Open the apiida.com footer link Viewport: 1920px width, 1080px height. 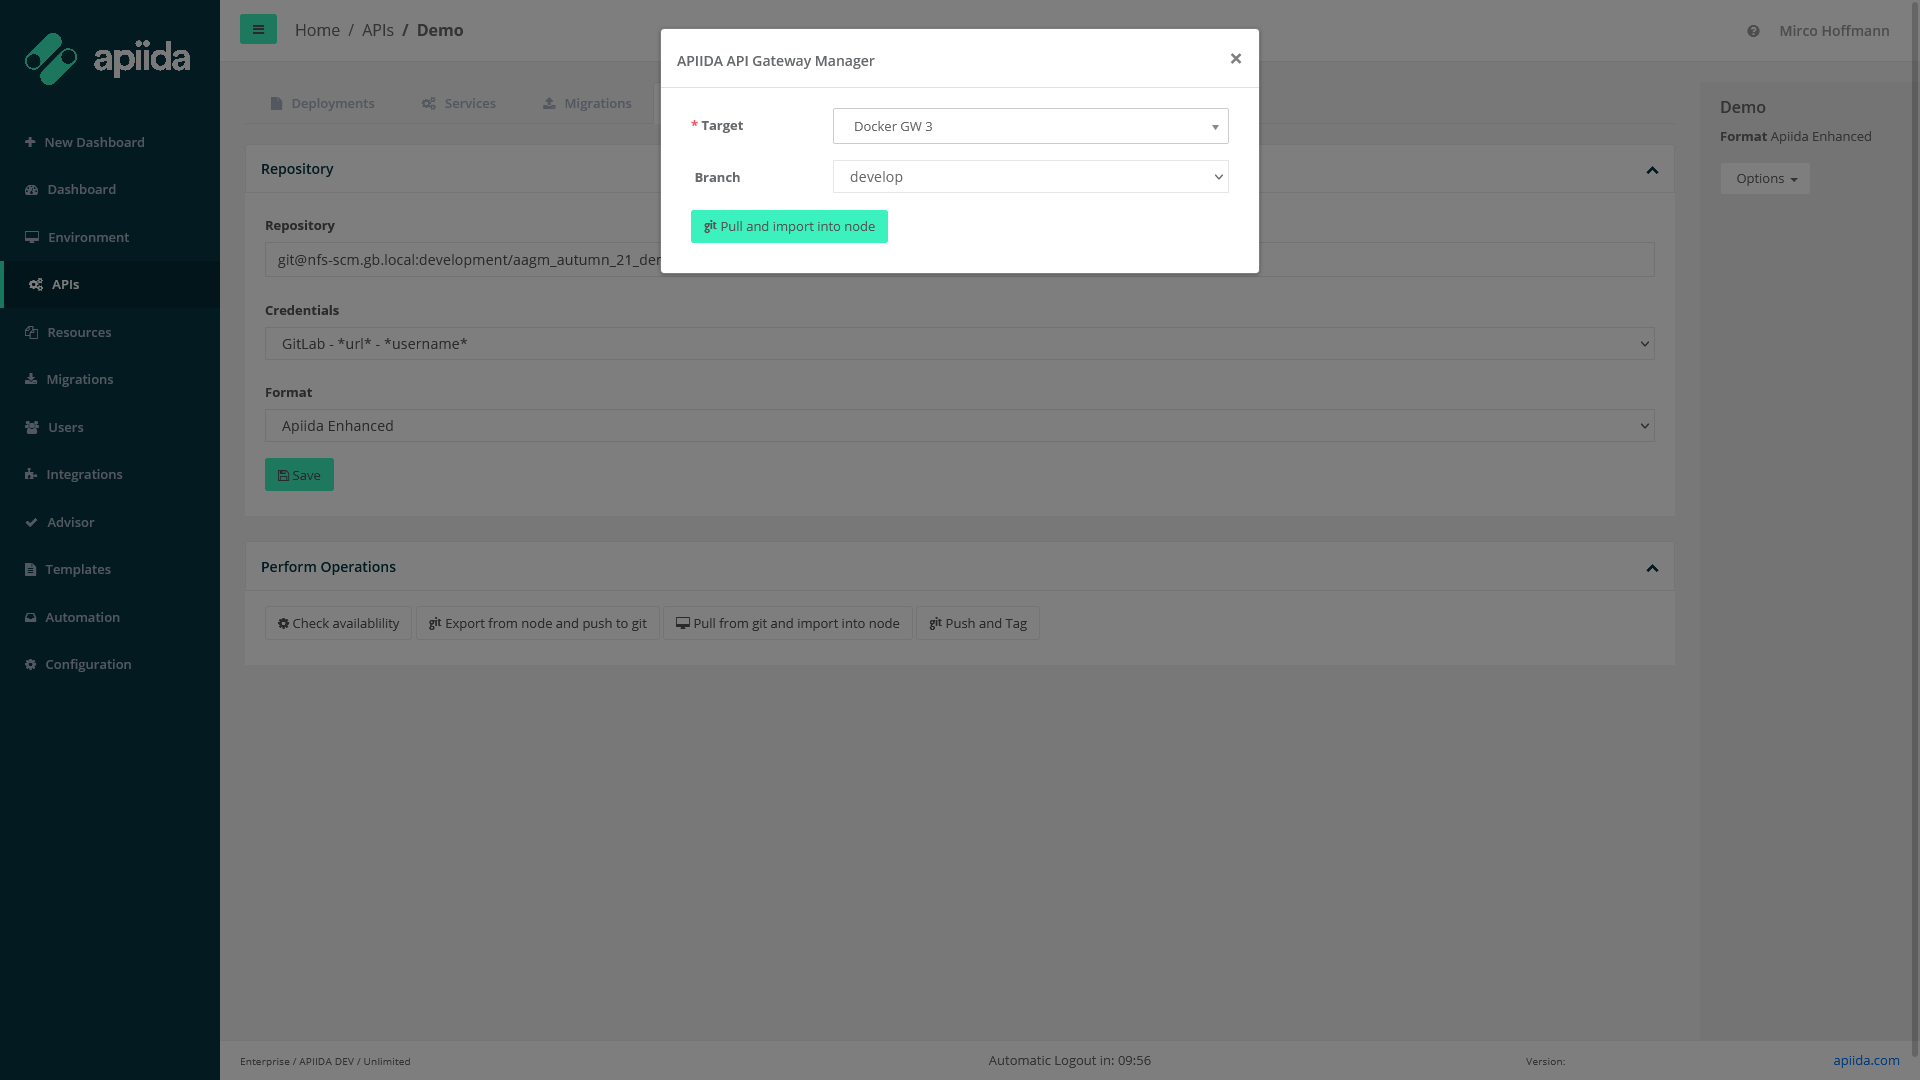coord(1866,1060)
